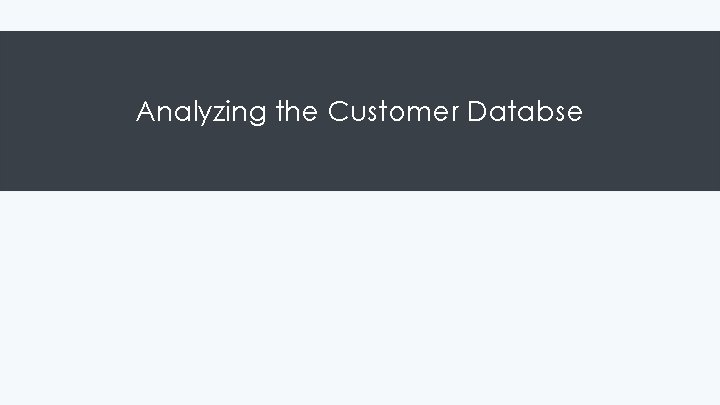Click the letter "m" in Customer
The image size is (720, 405).
pos(418,114)
